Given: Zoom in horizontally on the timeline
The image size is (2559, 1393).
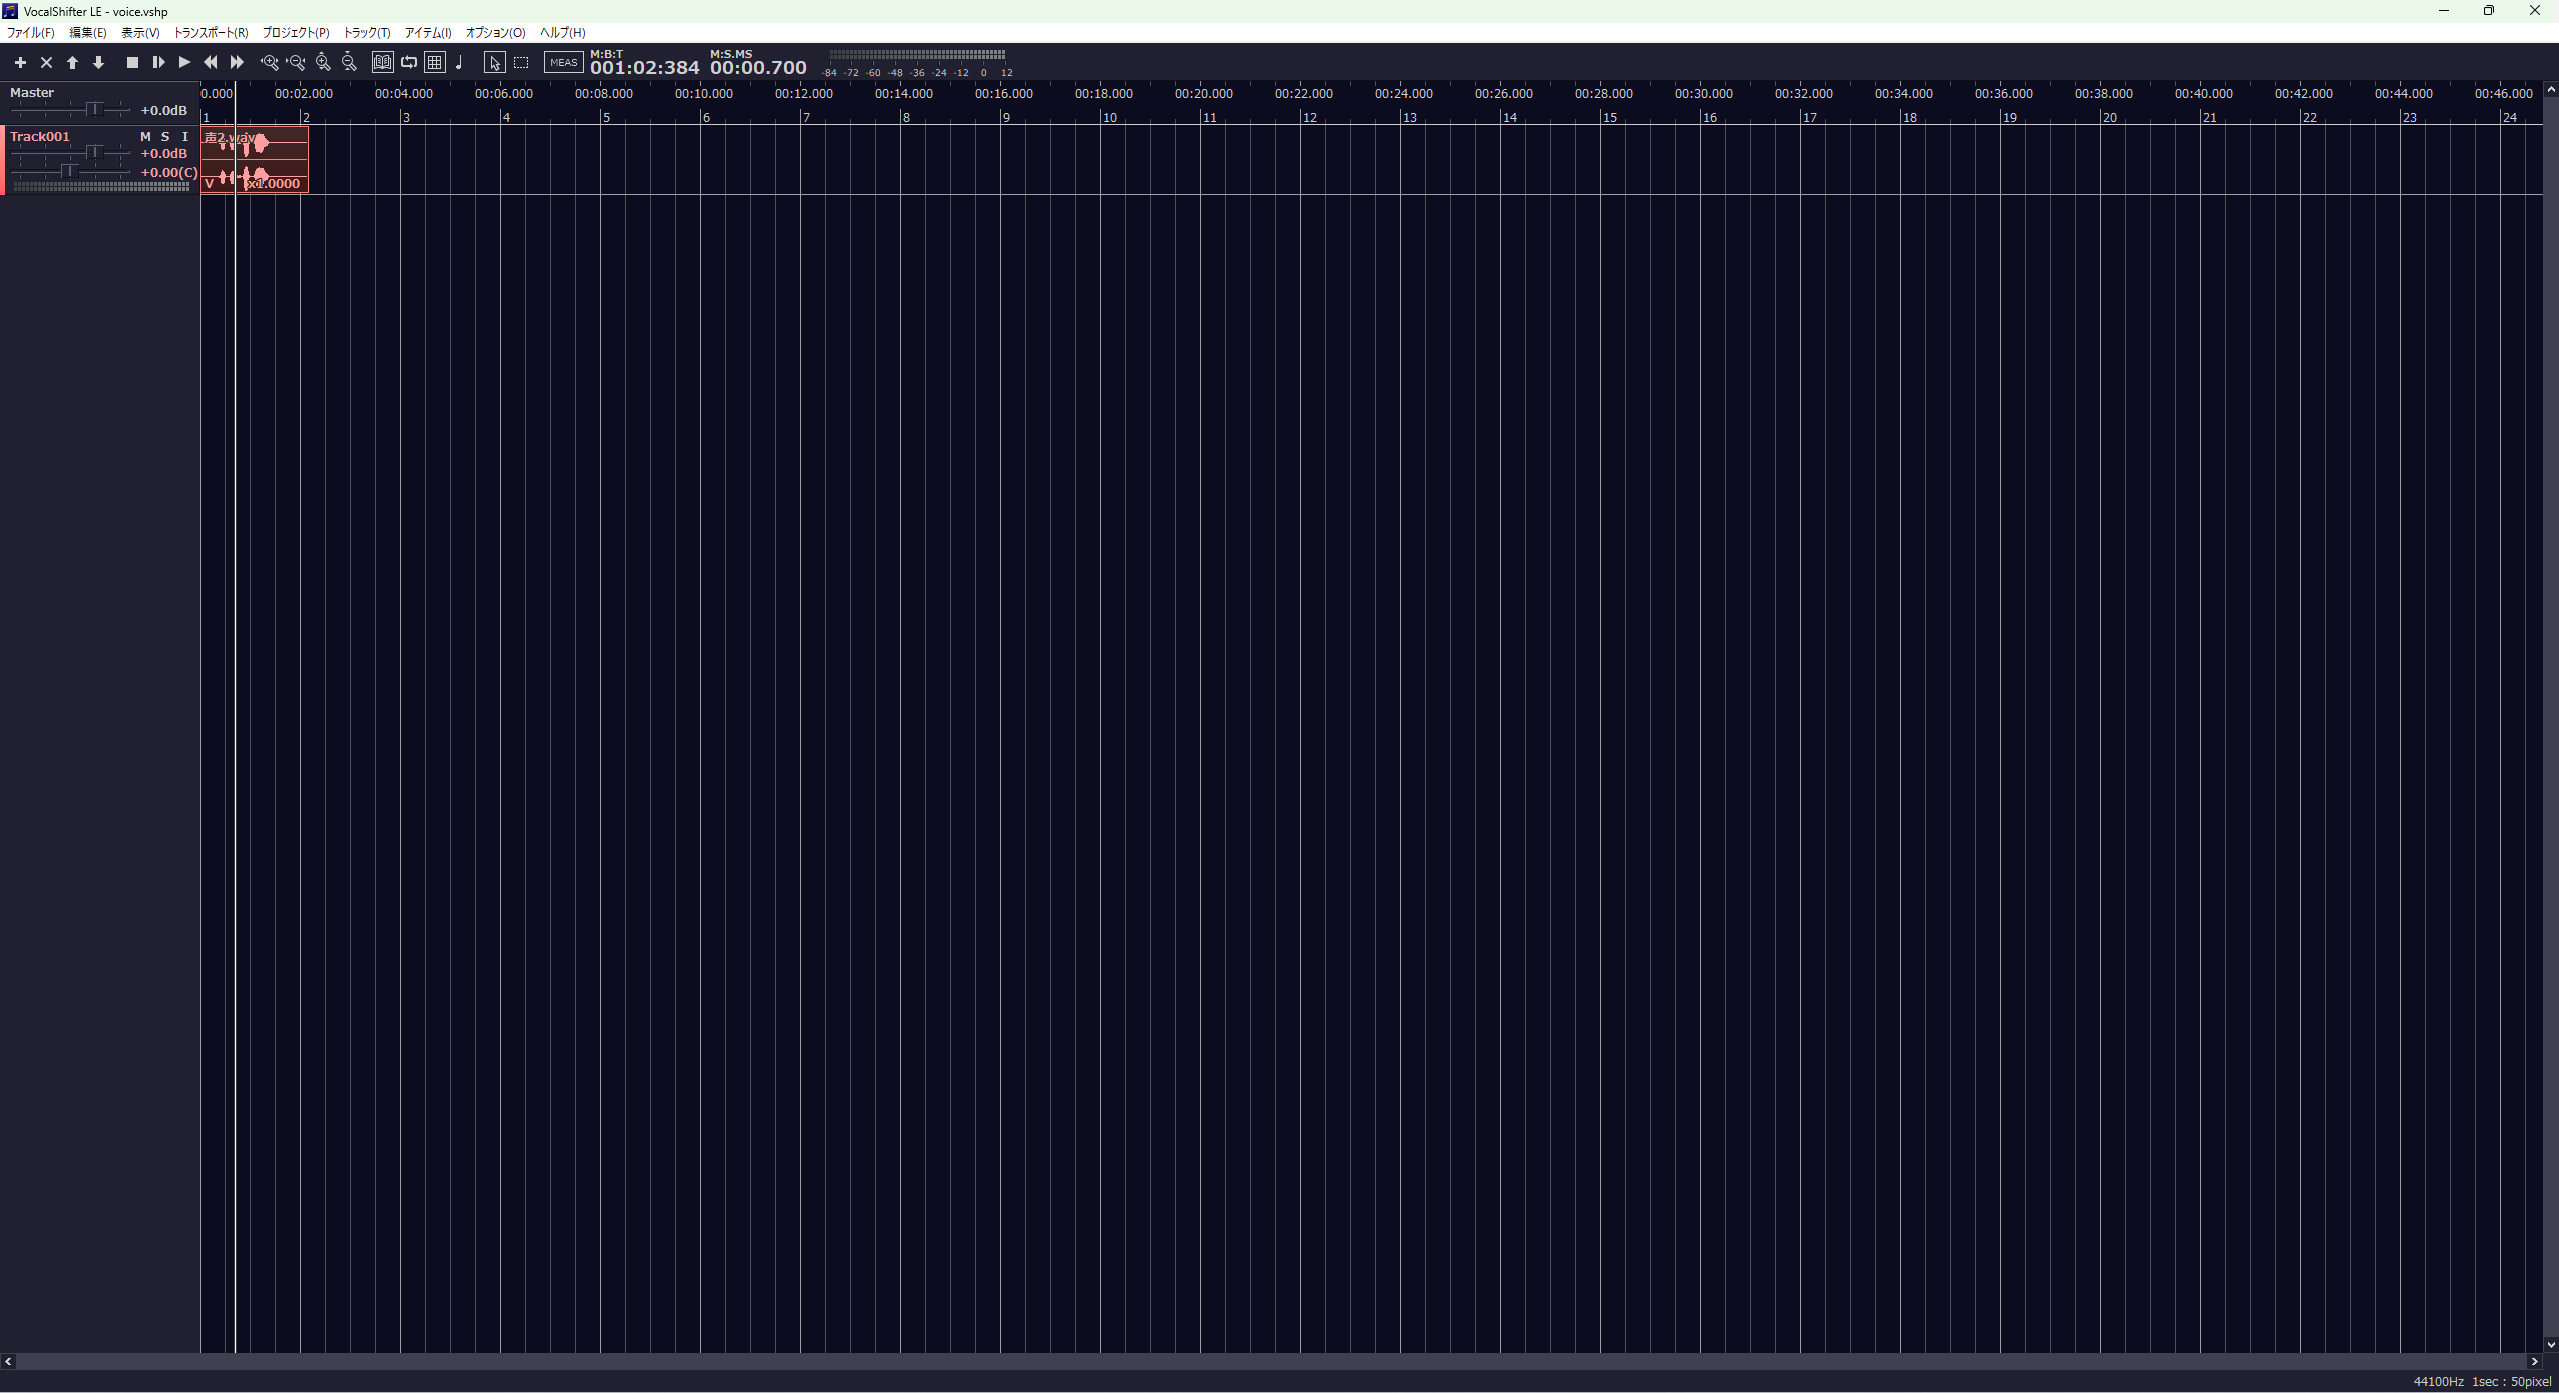Looking at the screenshot, I should 269,63.
